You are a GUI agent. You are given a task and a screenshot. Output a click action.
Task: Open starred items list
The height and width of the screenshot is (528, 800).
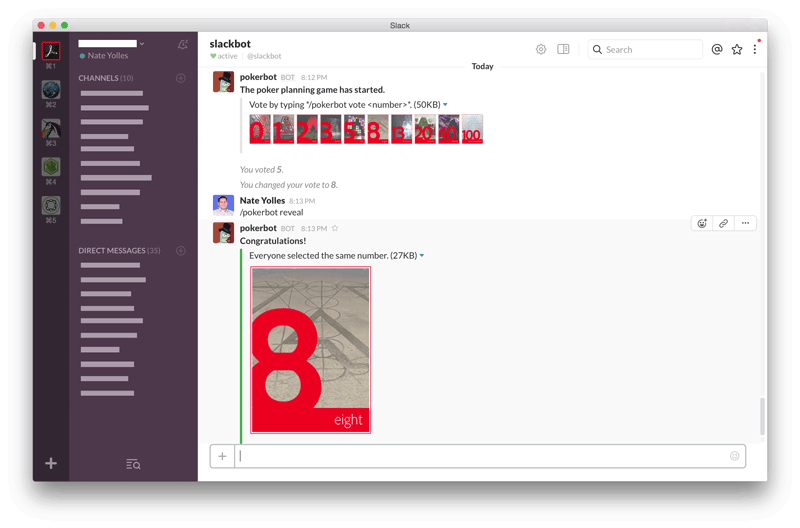click(737, 49)
